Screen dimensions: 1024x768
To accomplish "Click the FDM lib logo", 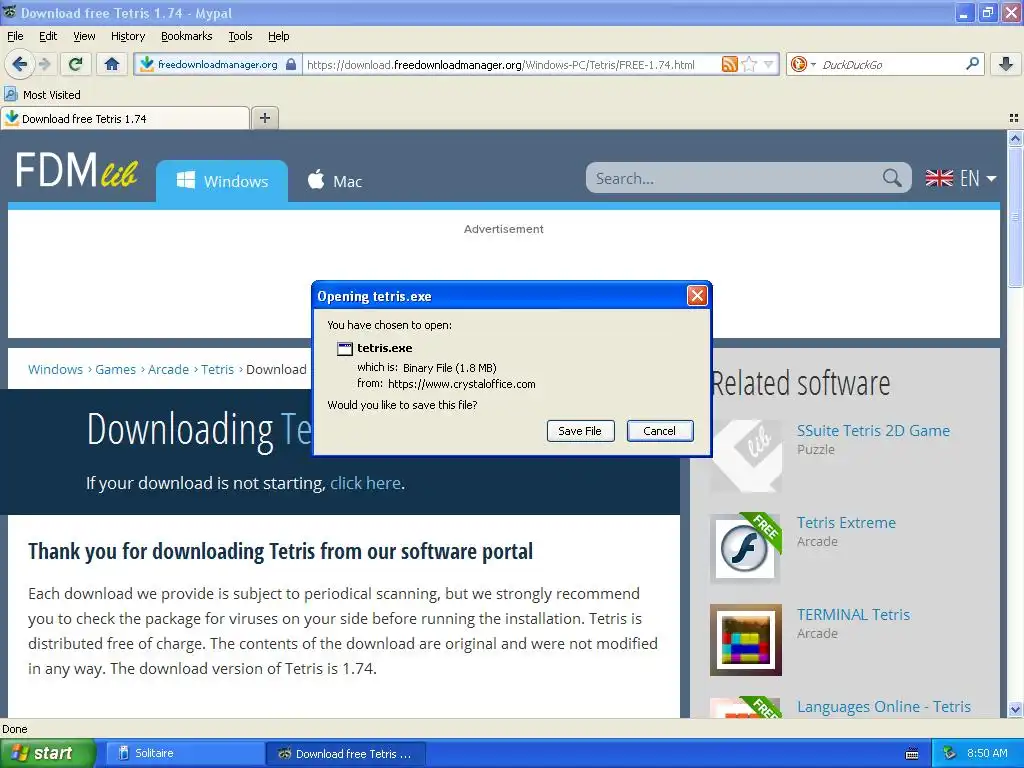I will (x=76, y=171).
